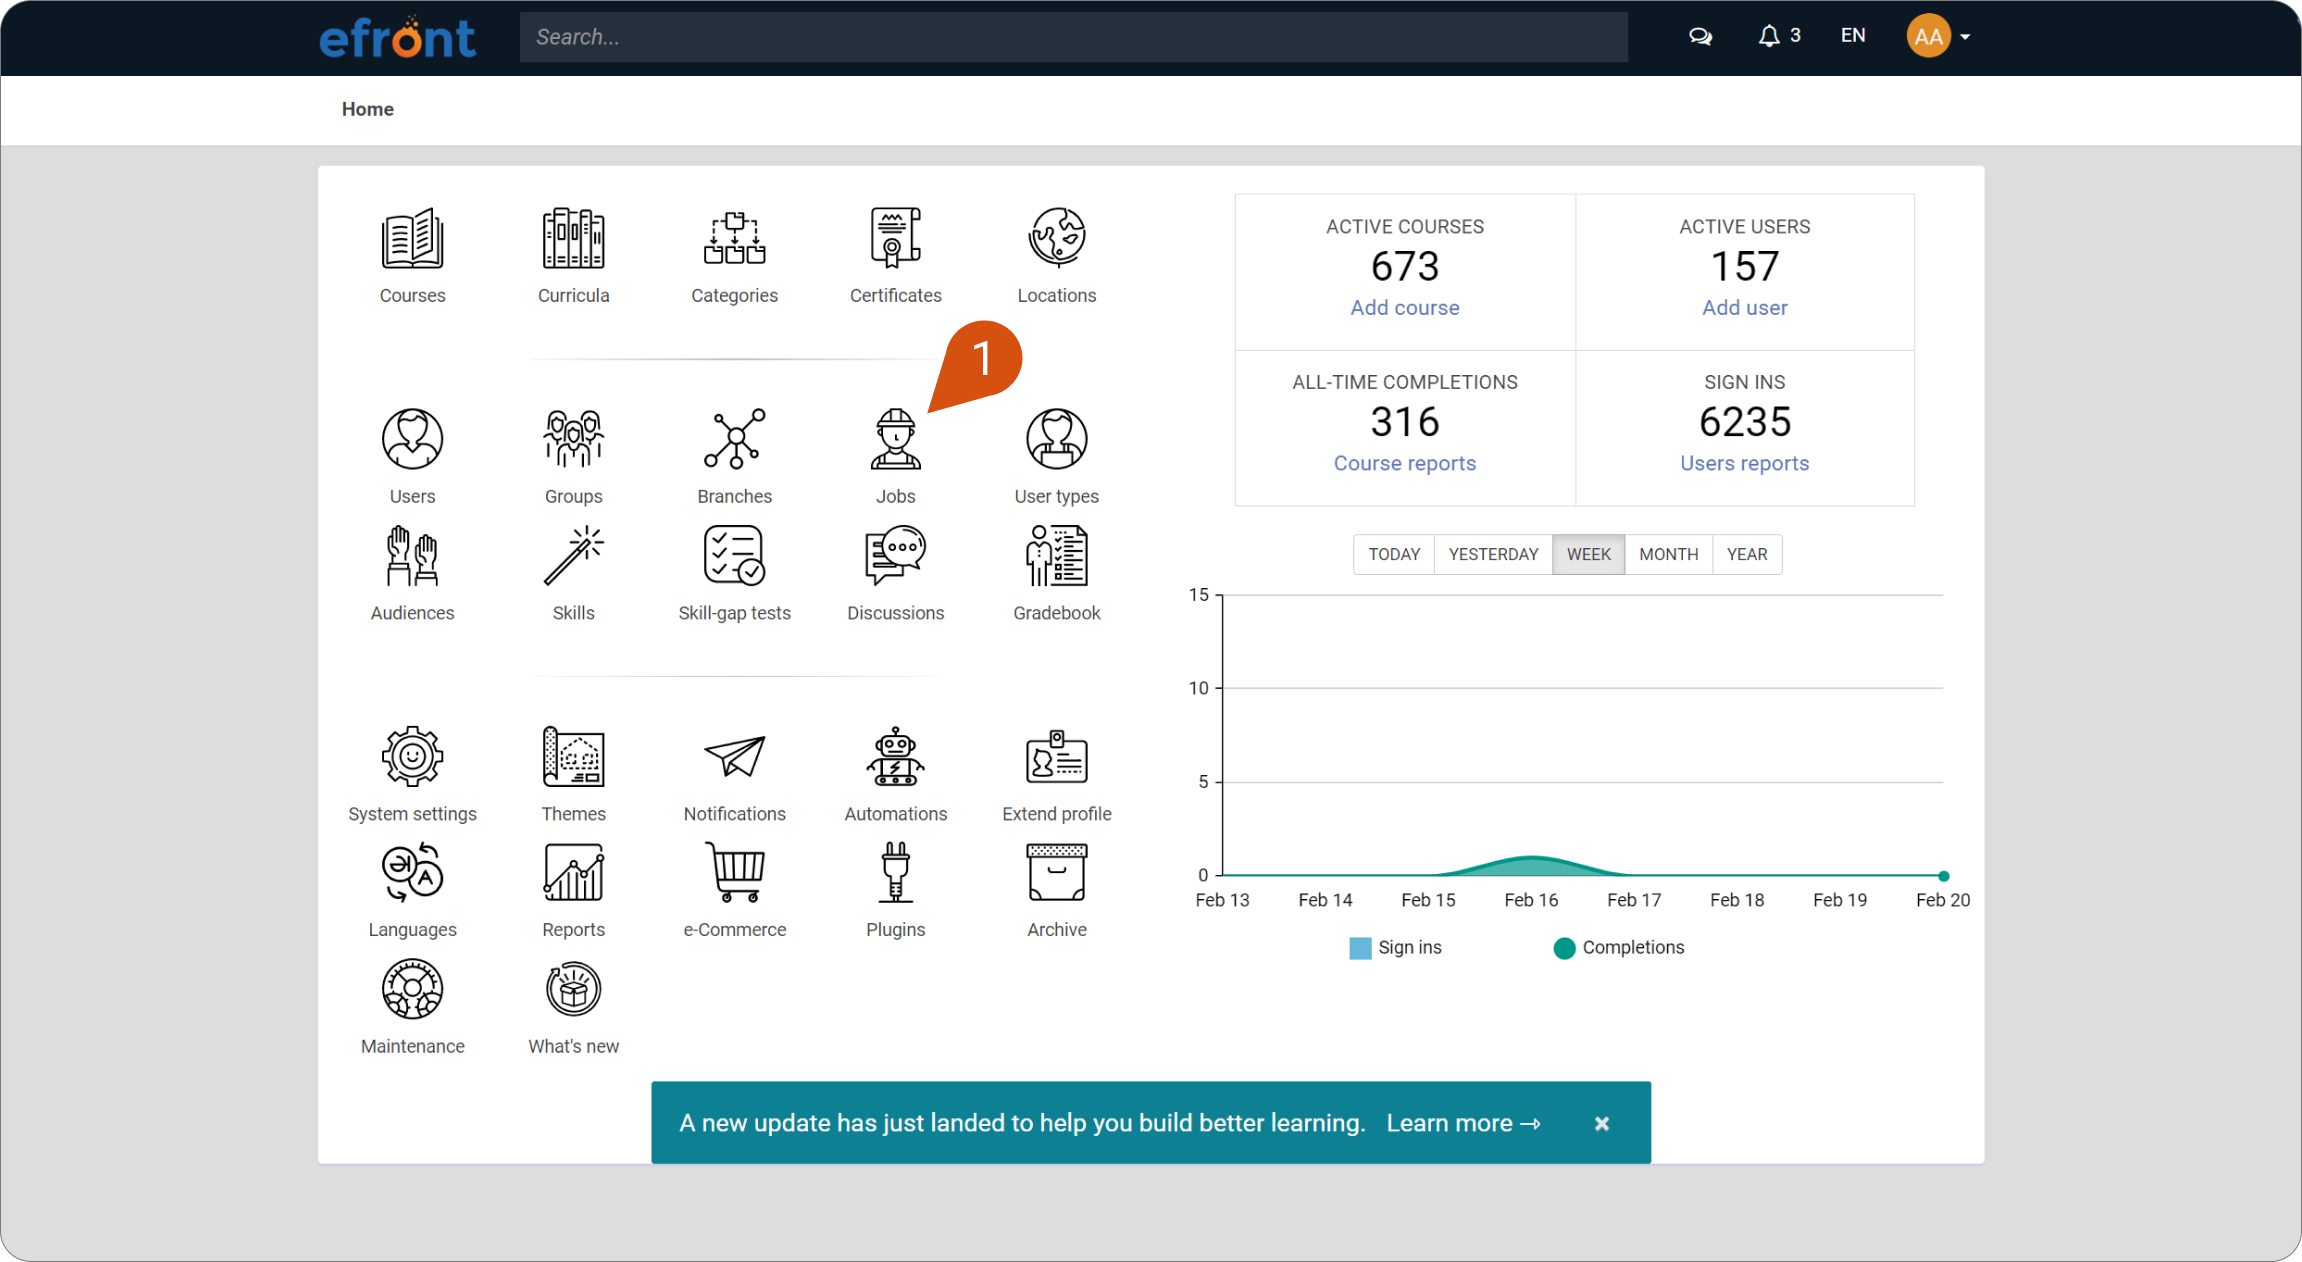Image resolution: width=2302 pixels, height=1262 pixels.
Task: Open the Plugins plug icon
Action: pyautogui.click(x=895, y=872)
